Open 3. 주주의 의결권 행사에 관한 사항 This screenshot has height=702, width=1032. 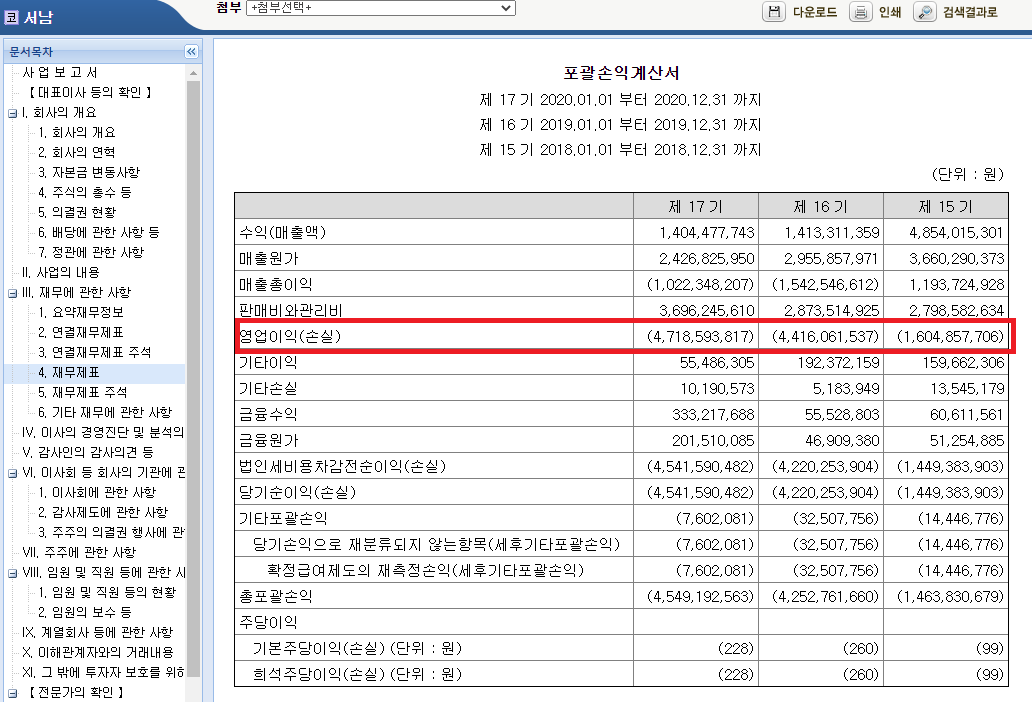point(111,532)
